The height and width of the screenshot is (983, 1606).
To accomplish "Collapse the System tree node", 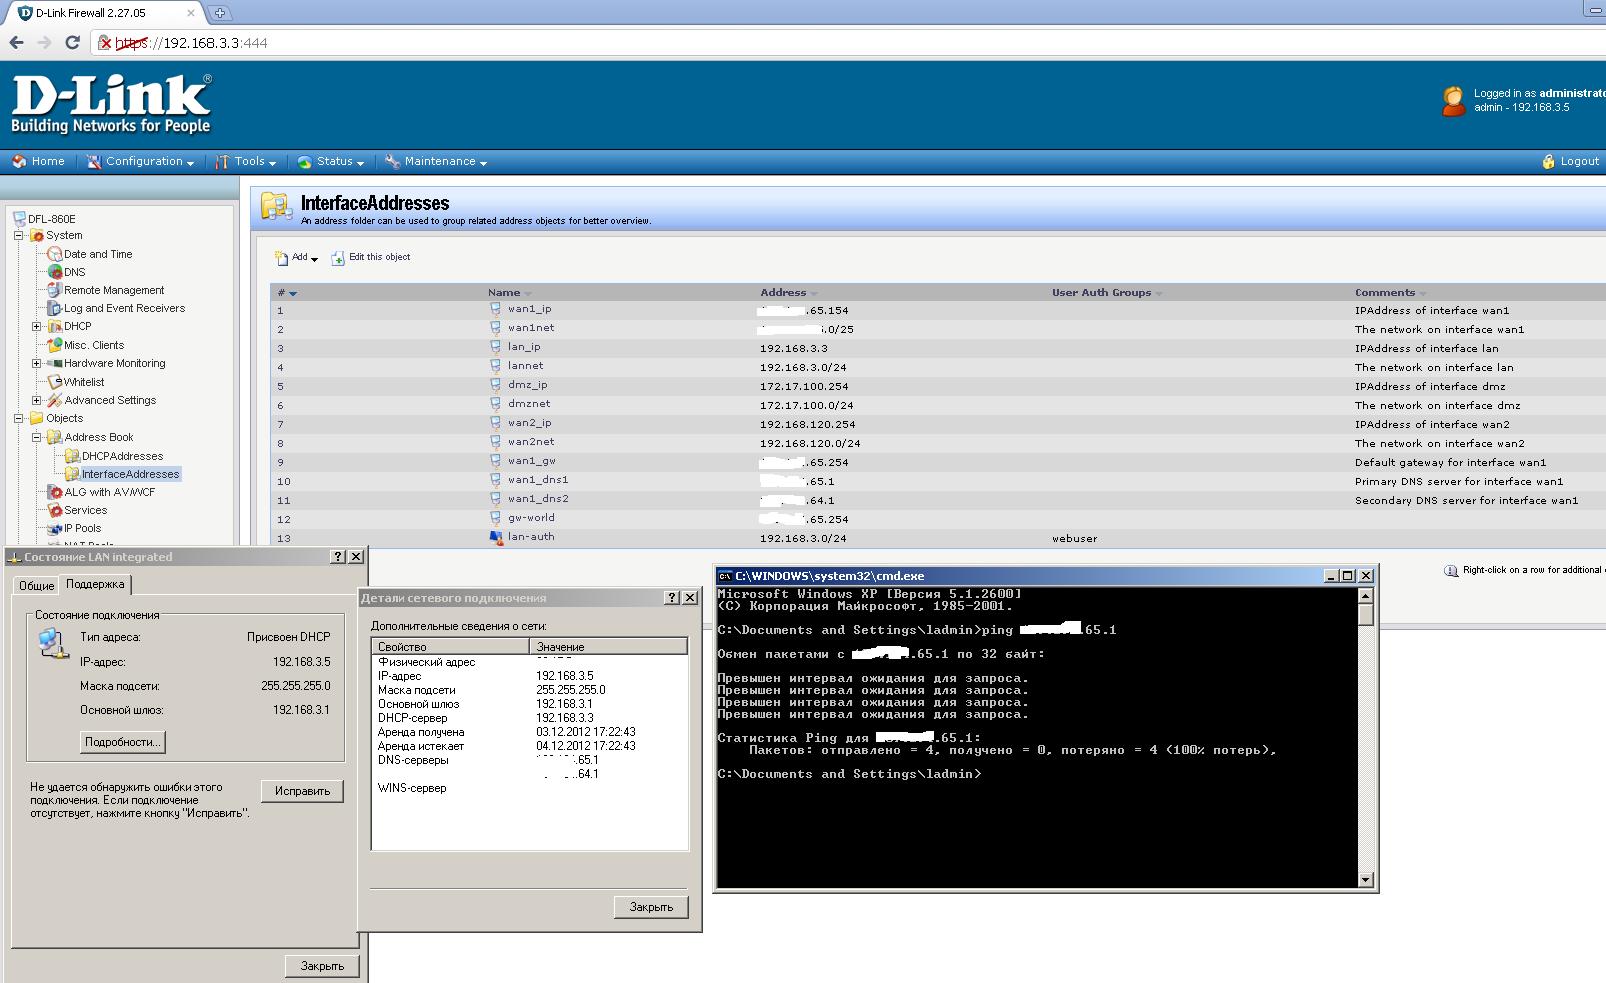I will 18,236.
